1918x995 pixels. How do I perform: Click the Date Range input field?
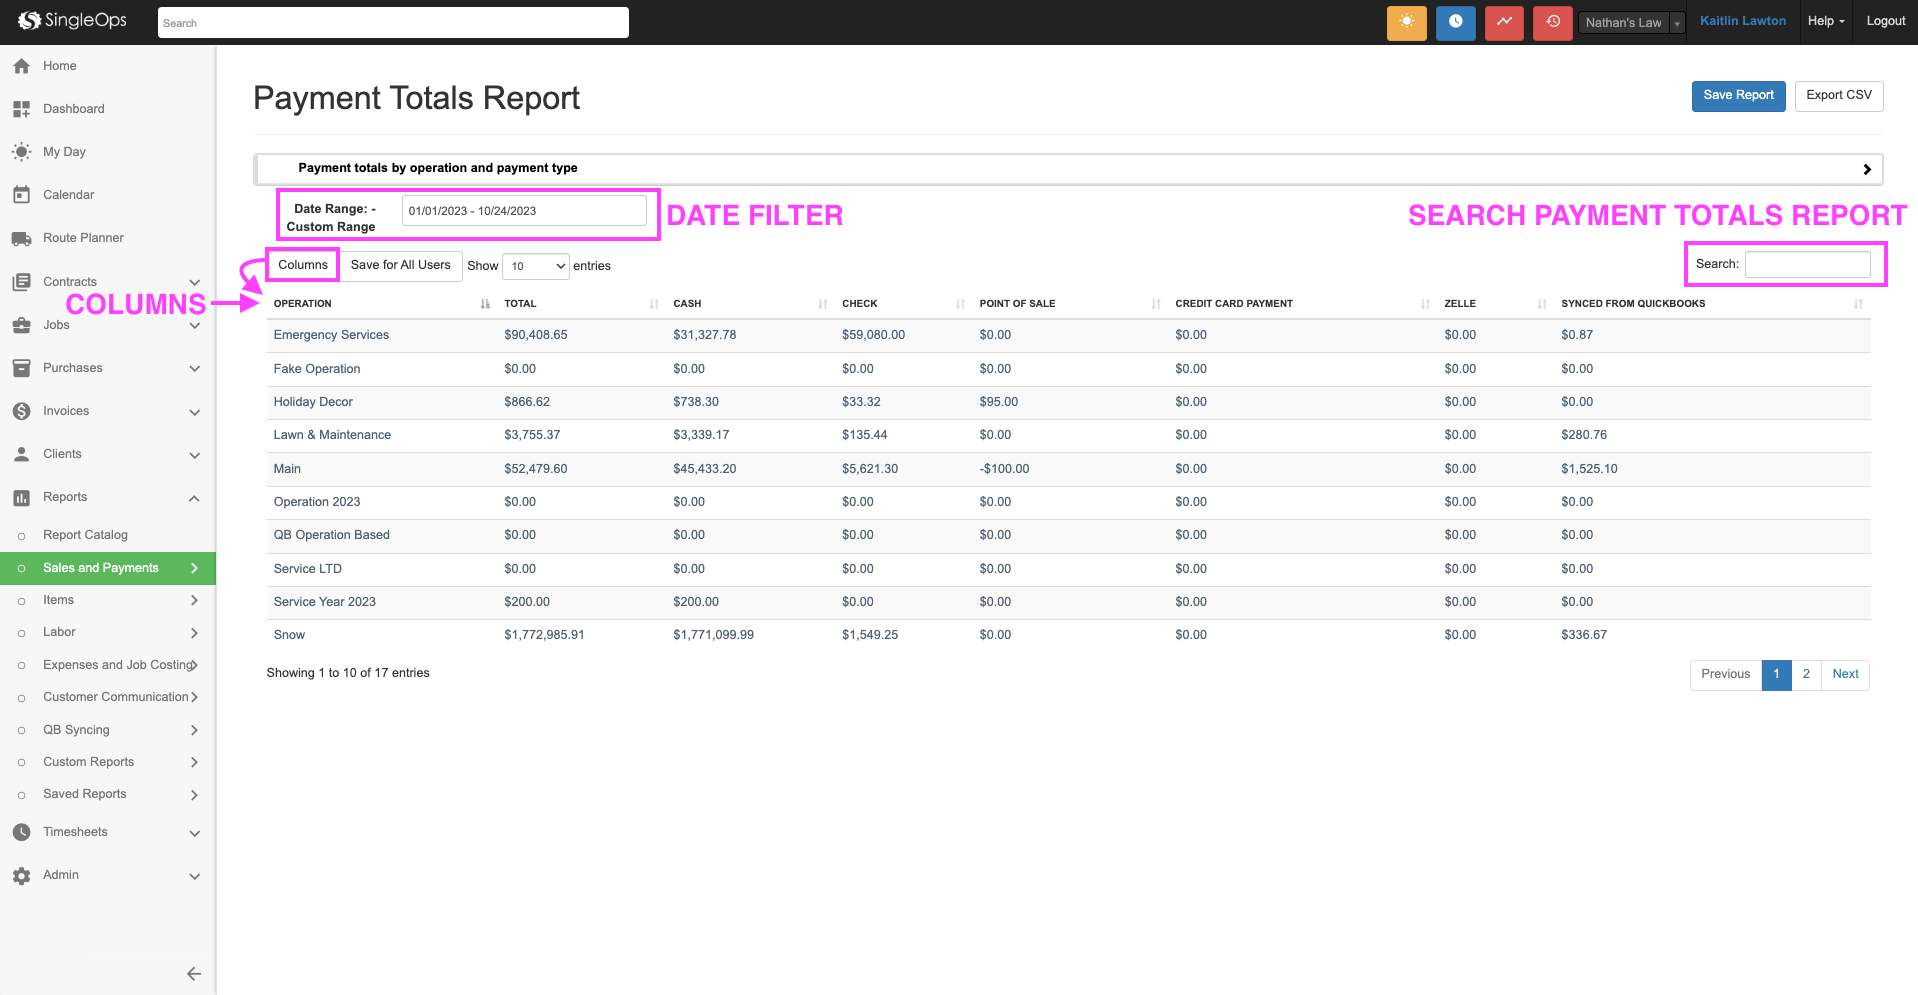pos(524,211)
